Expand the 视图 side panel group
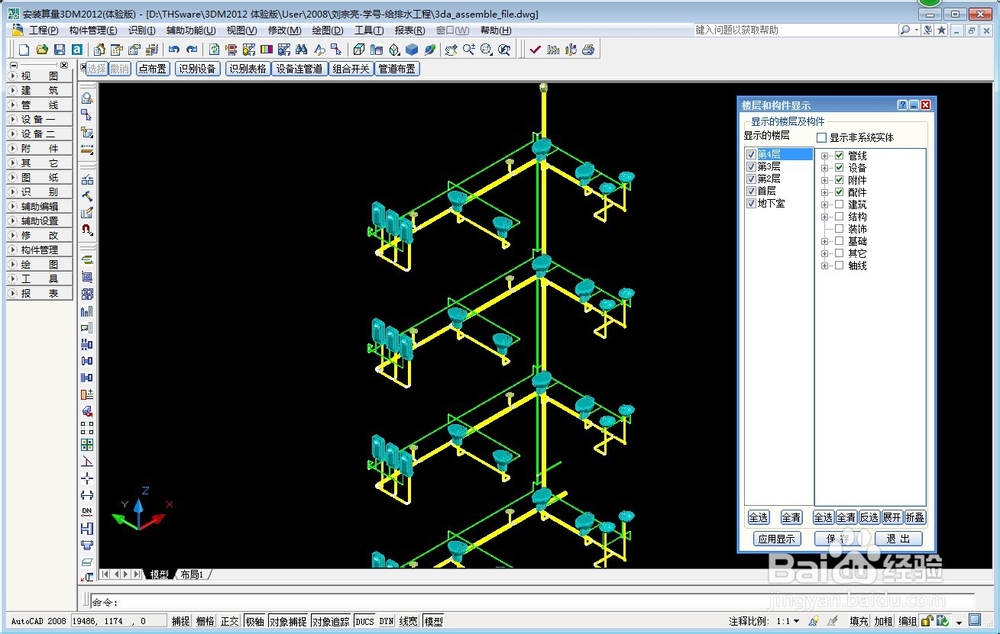This screenshot has width=1000, height=634. click(x=40, y=76)
